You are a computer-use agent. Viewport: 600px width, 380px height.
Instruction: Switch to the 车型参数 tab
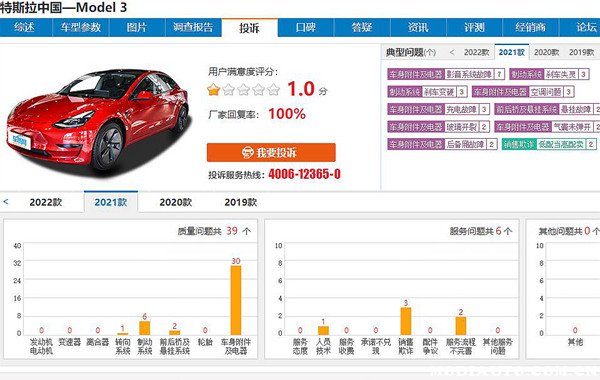tap(81, 28)
